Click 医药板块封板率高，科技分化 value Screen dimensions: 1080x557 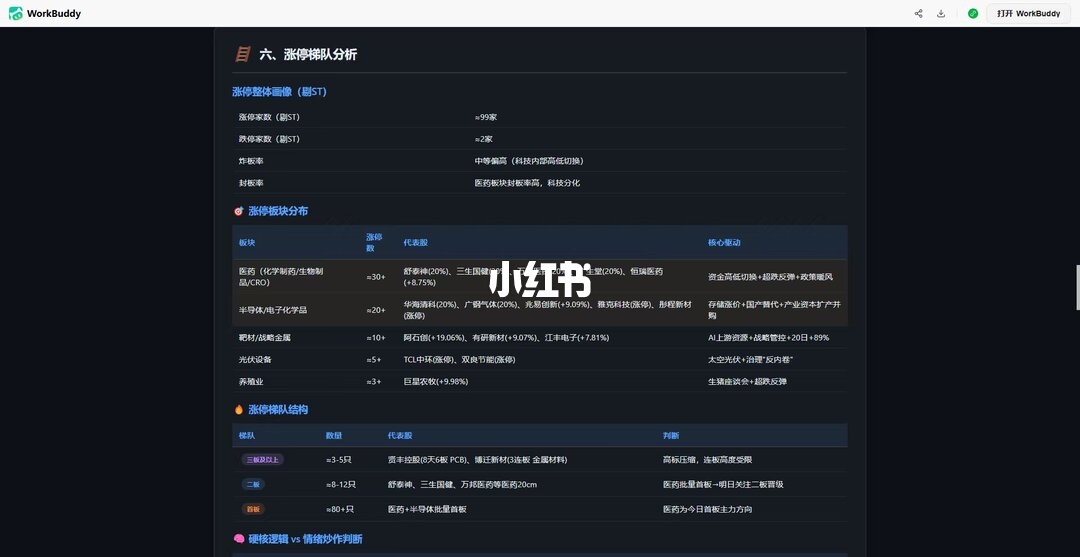click(527, 183)
